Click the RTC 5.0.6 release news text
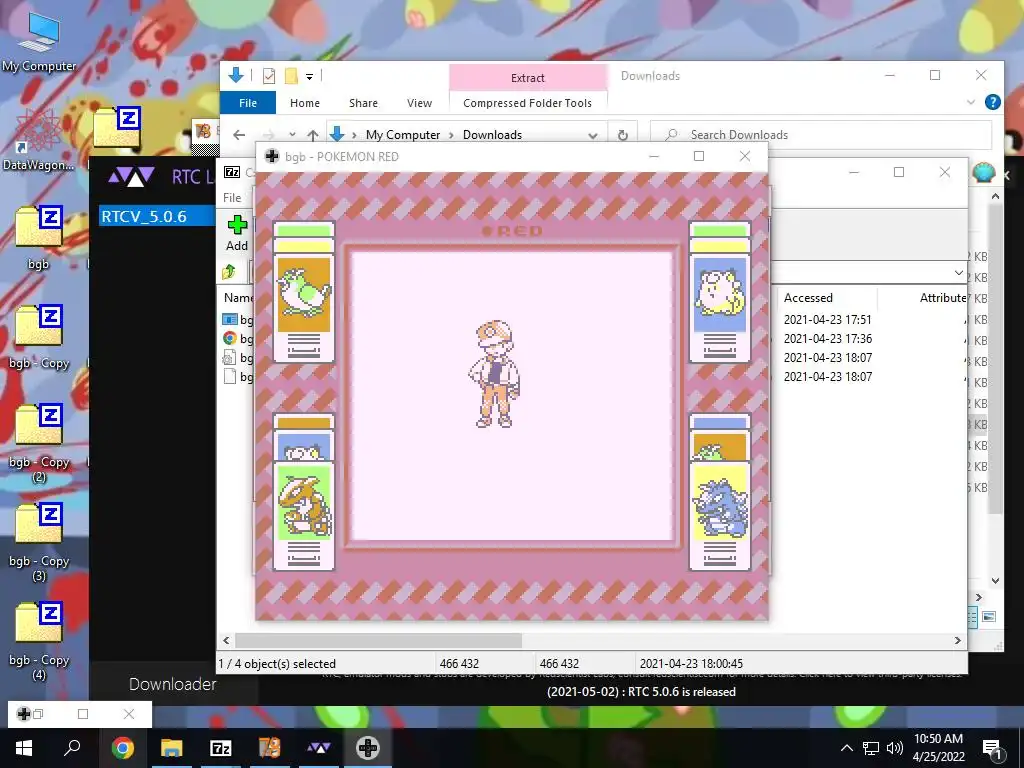The width and height of the screenshot is (1024, 768). 641,692
